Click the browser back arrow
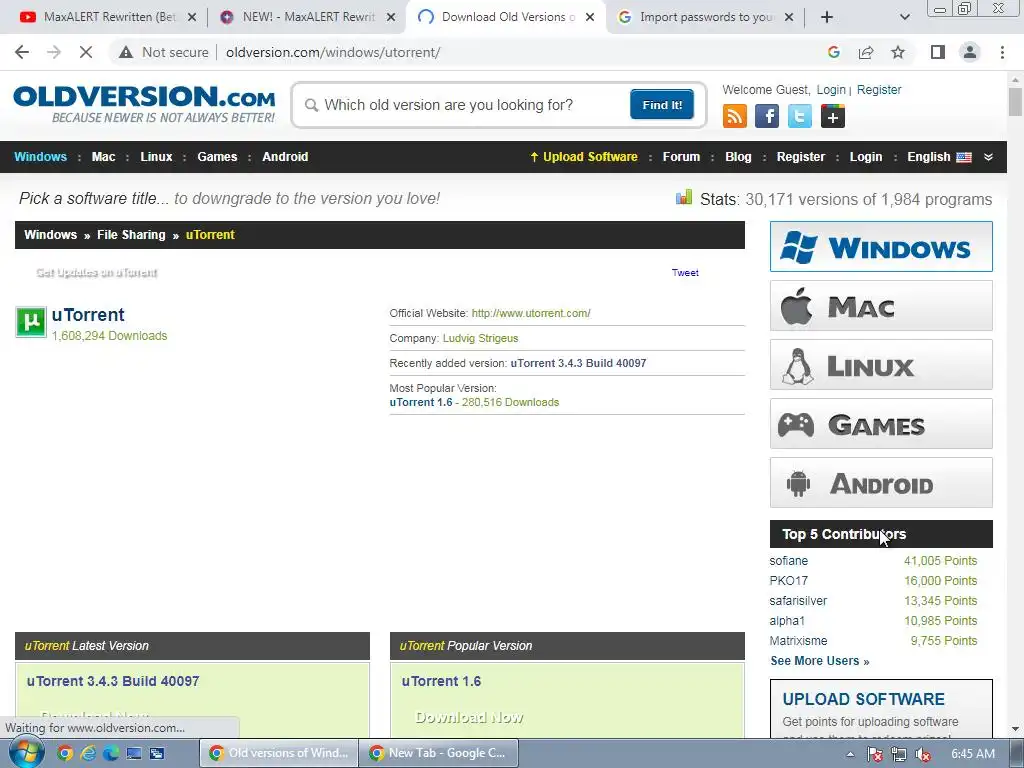The image size is (1024, 768). (22, 52)
